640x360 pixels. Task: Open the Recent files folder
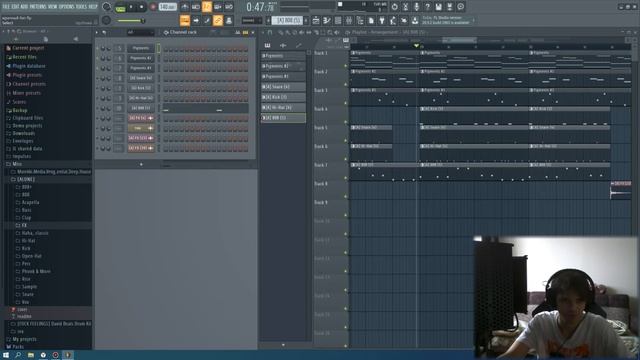[22, 57]
